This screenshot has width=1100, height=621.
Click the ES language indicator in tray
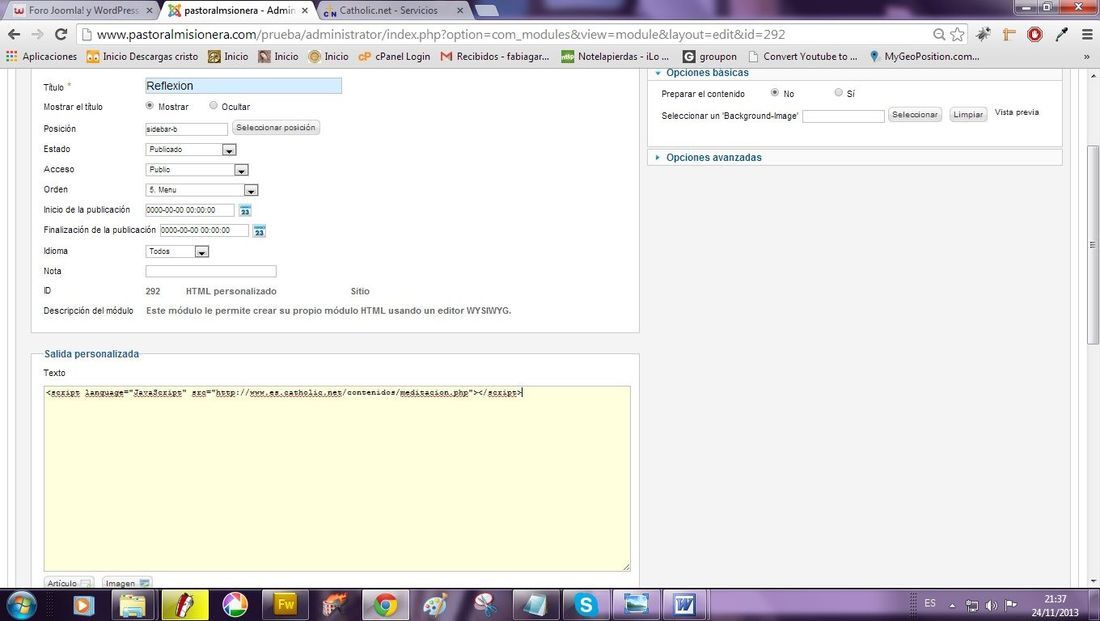pos(930,603)
